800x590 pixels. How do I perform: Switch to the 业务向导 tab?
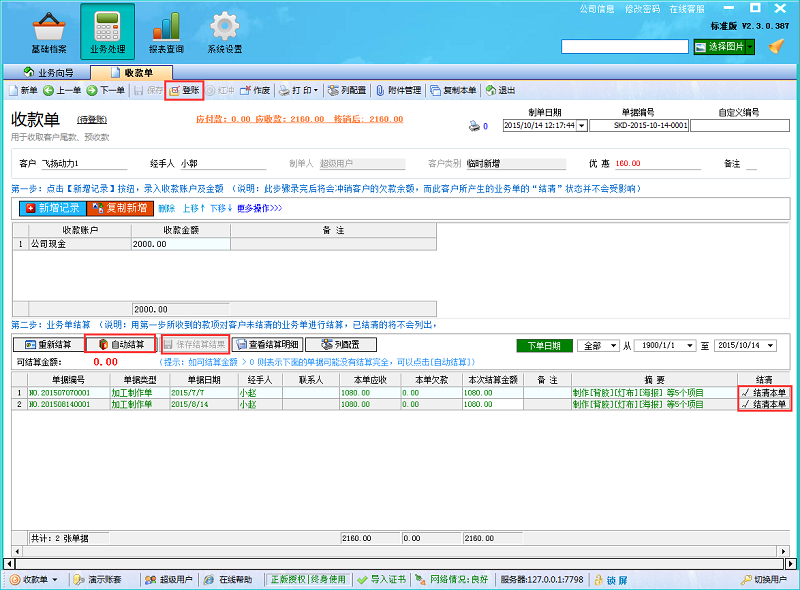click(49, 70)
